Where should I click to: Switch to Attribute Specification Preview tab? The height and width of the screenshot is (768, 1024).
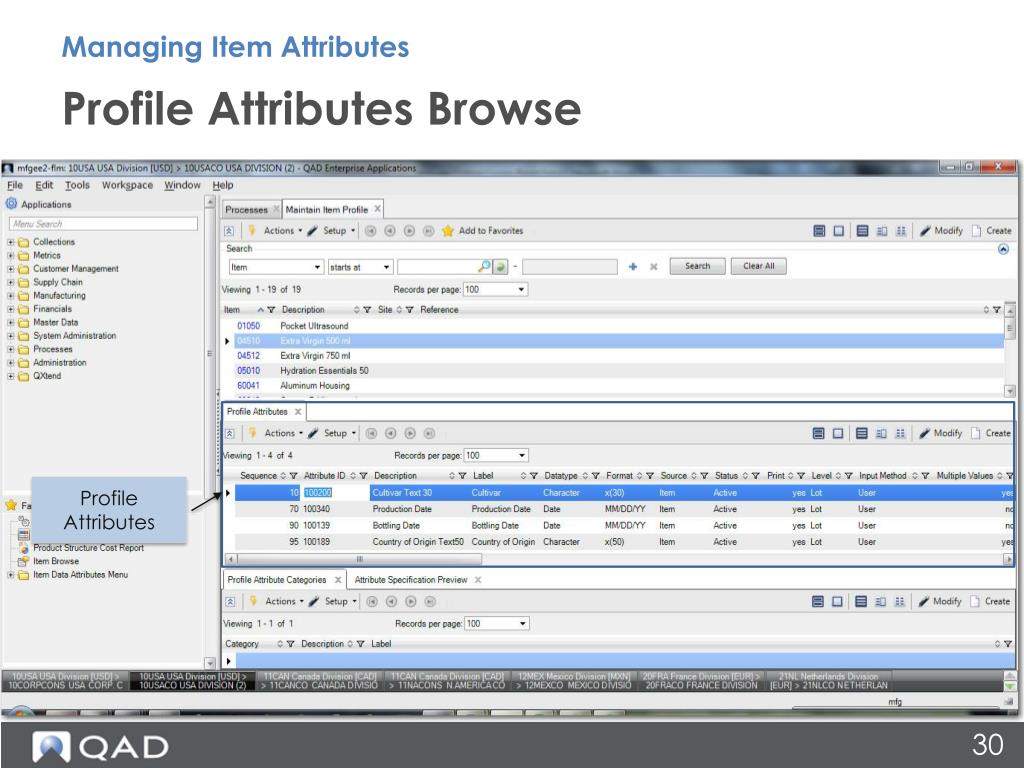pyautogui.click(x=411, y=580)
